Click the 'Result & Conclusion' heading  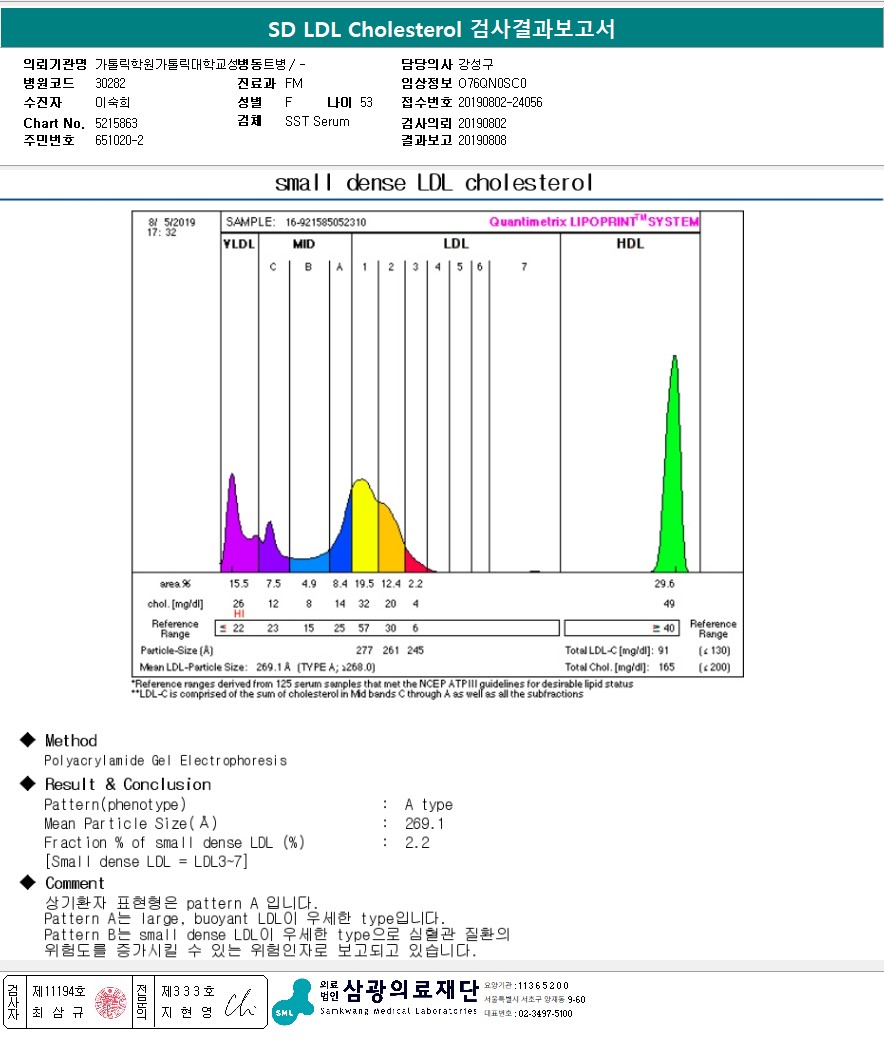[128, 784]
